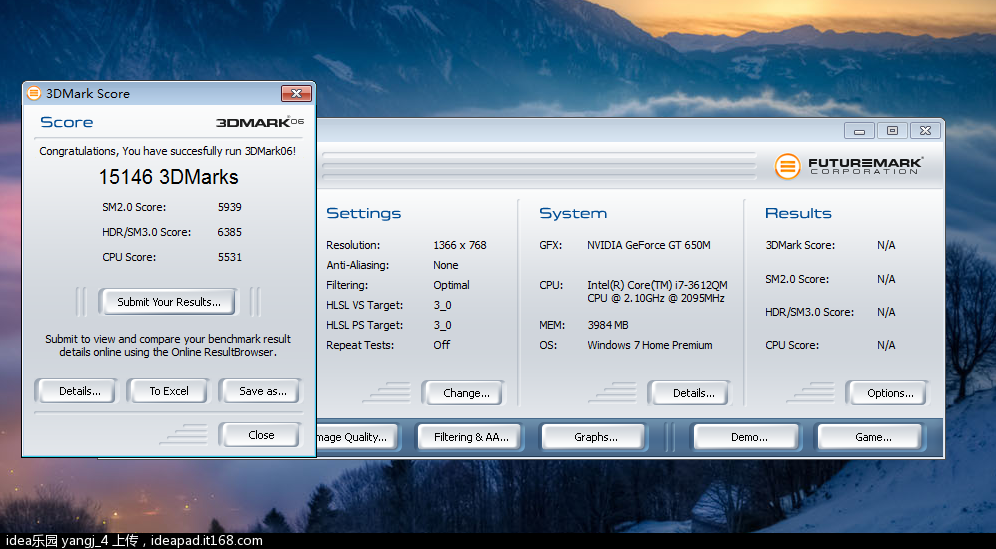Click the Change button under Settings

(466, 393)
